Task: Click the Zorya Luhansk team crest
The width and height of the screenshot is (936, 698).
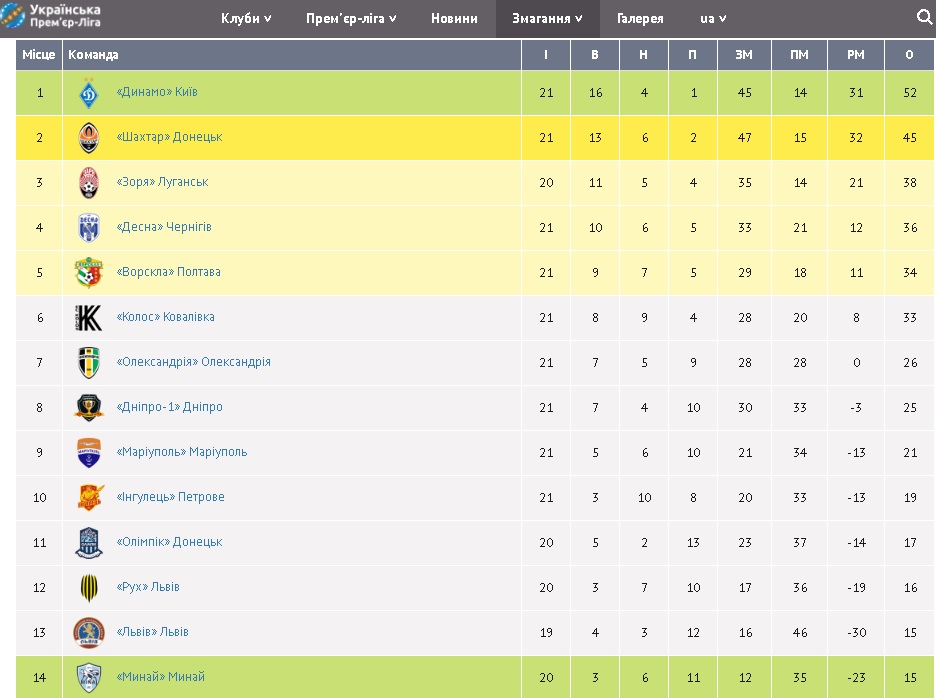Action: (x=89, y=183)
